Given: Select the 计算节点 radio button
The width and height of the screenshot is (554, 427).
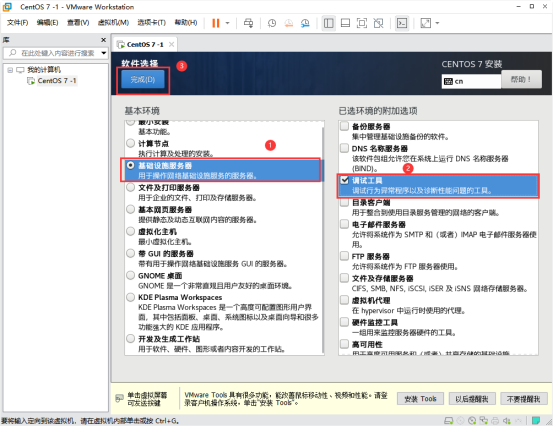Looking at the screenshot, I should tap(131, 143).
